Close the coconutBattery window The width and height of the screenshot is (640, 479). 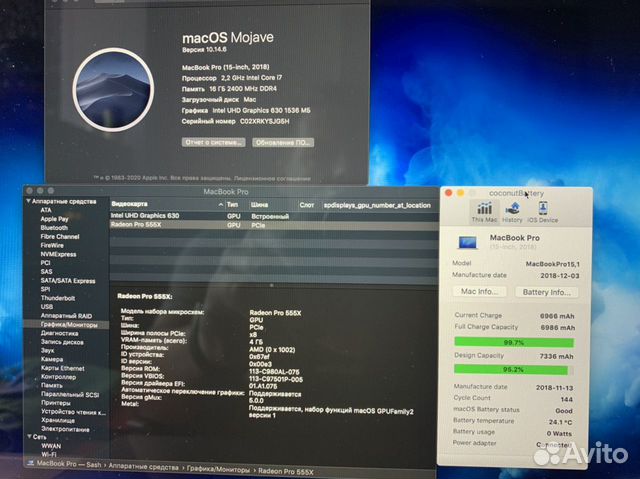[x=448, y=193]
